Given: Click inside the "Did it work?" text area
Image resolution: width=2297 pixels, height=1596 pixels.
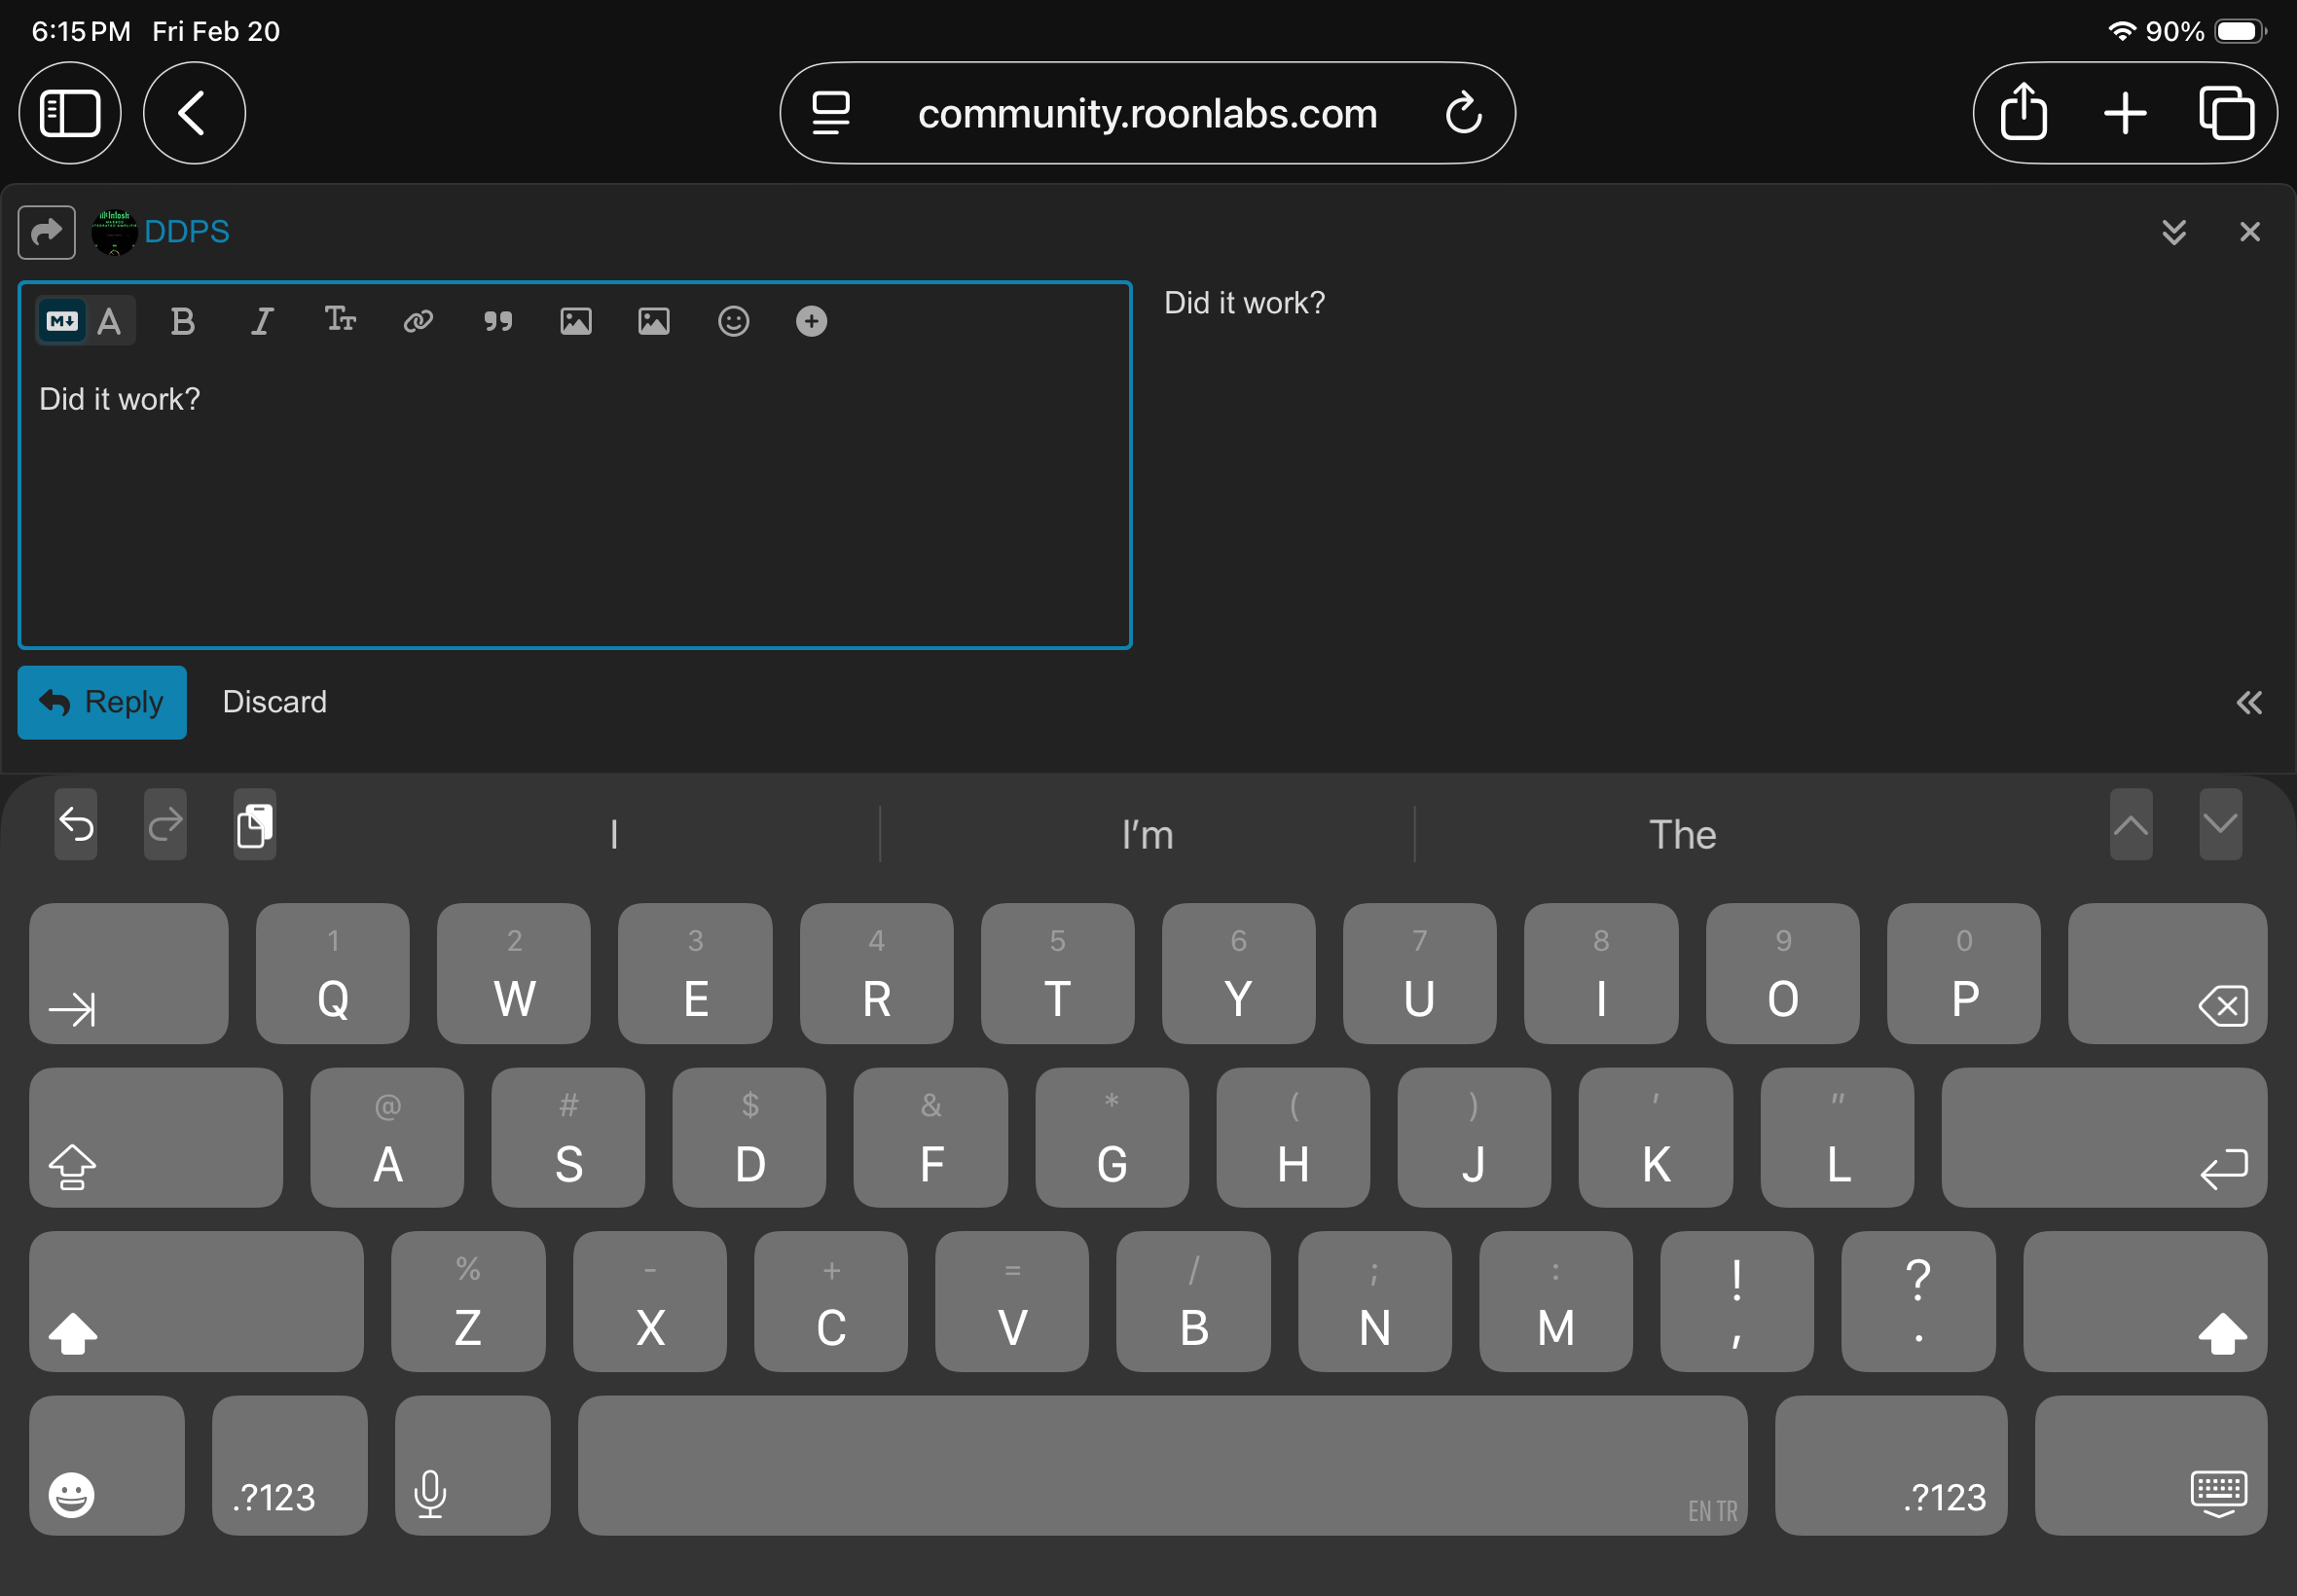Looking at the screenshot, I should click(574, 500).
